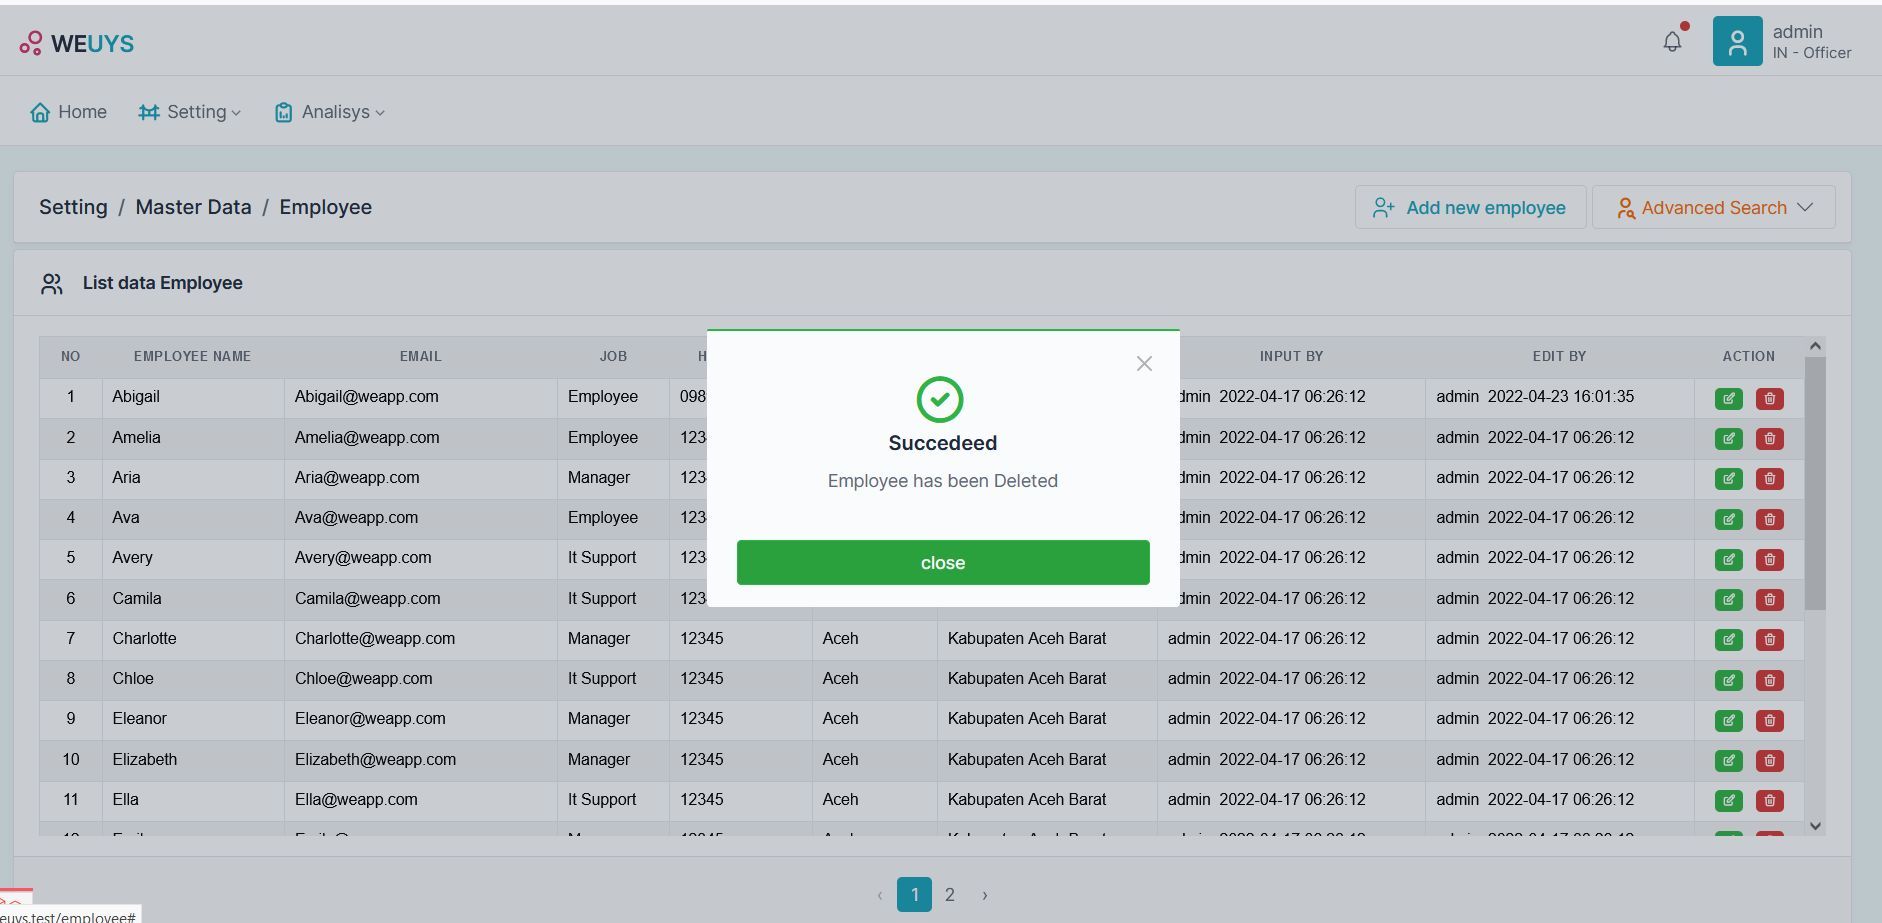The height and width of the screenshot is (923, 1882).
Task: Click the edit icon in Charlotte's row
Action: [x=1728, y=640]
